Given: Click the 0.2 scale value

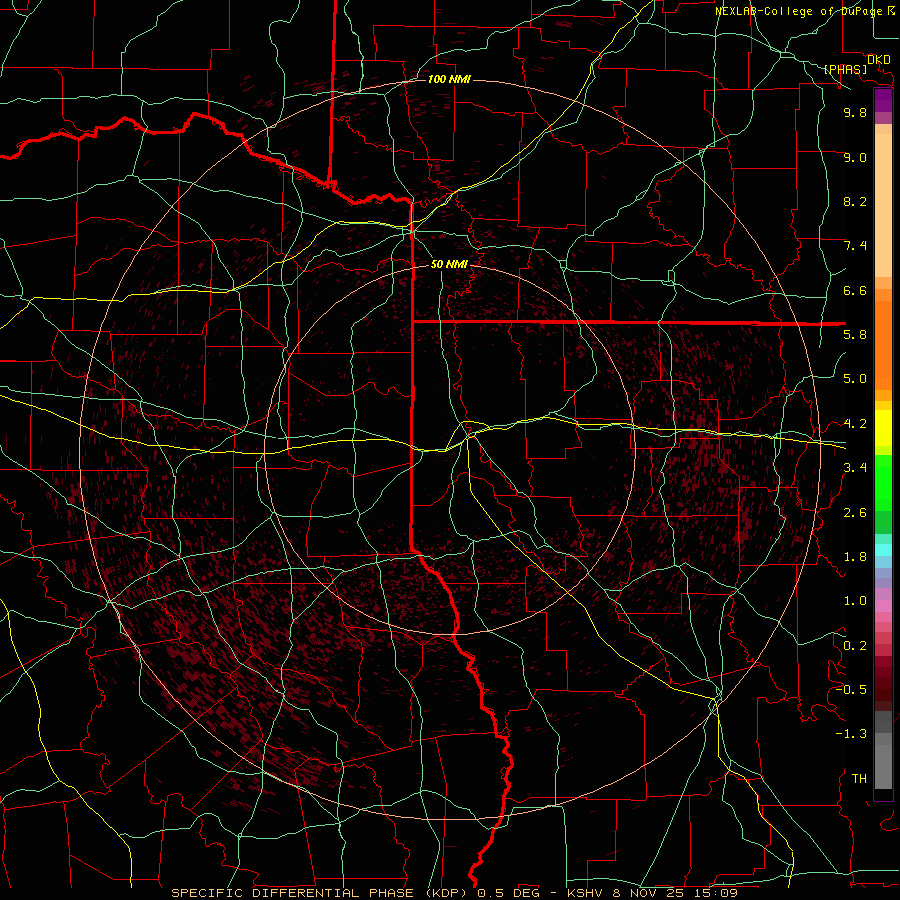Looking at the screenshot, I should [x=855, y=646].
